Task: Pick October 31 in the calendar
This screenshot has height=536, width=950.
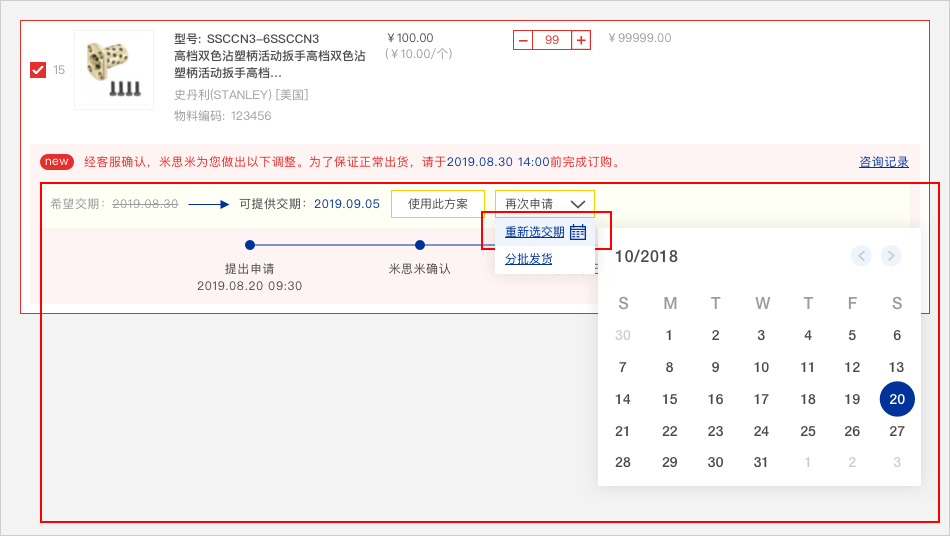Action: pos(761,462)
